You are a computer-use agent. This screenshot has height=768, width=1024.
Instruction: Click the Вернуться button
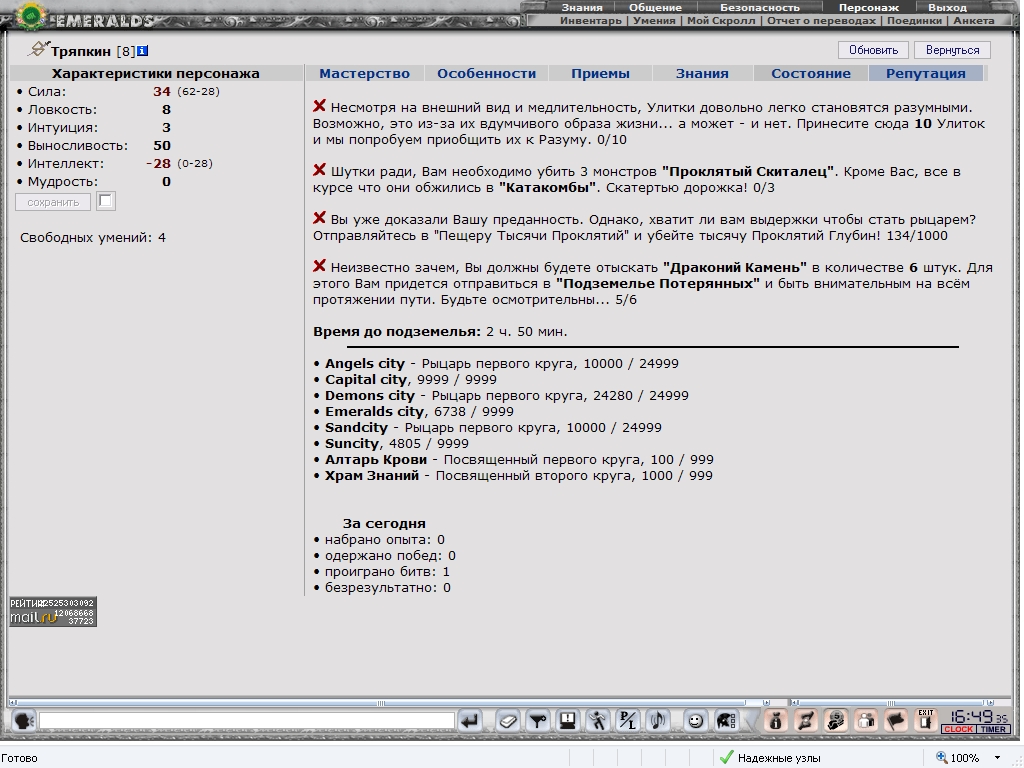pos(952,50)
